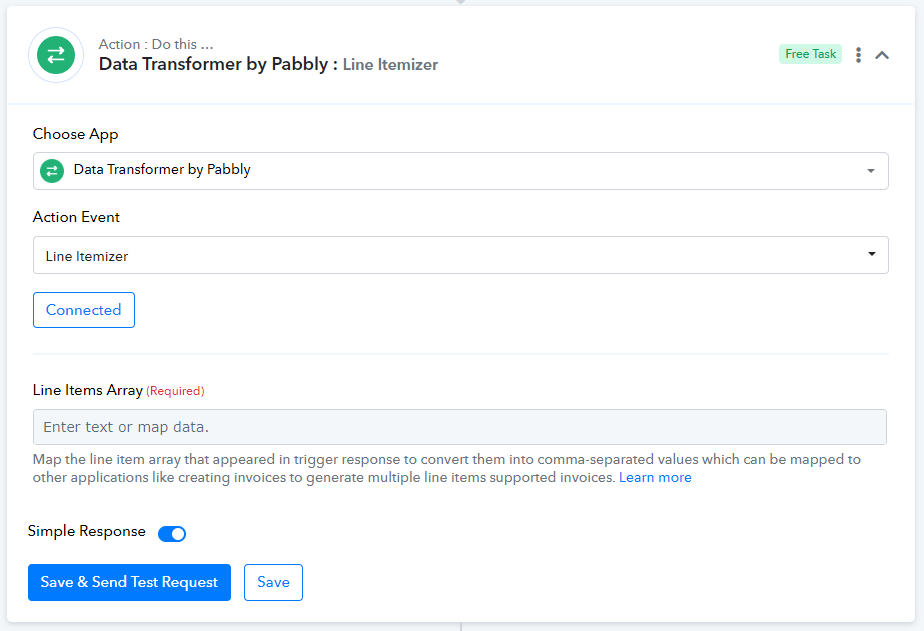Focus the Line Items Array input field

pos(460,427)
